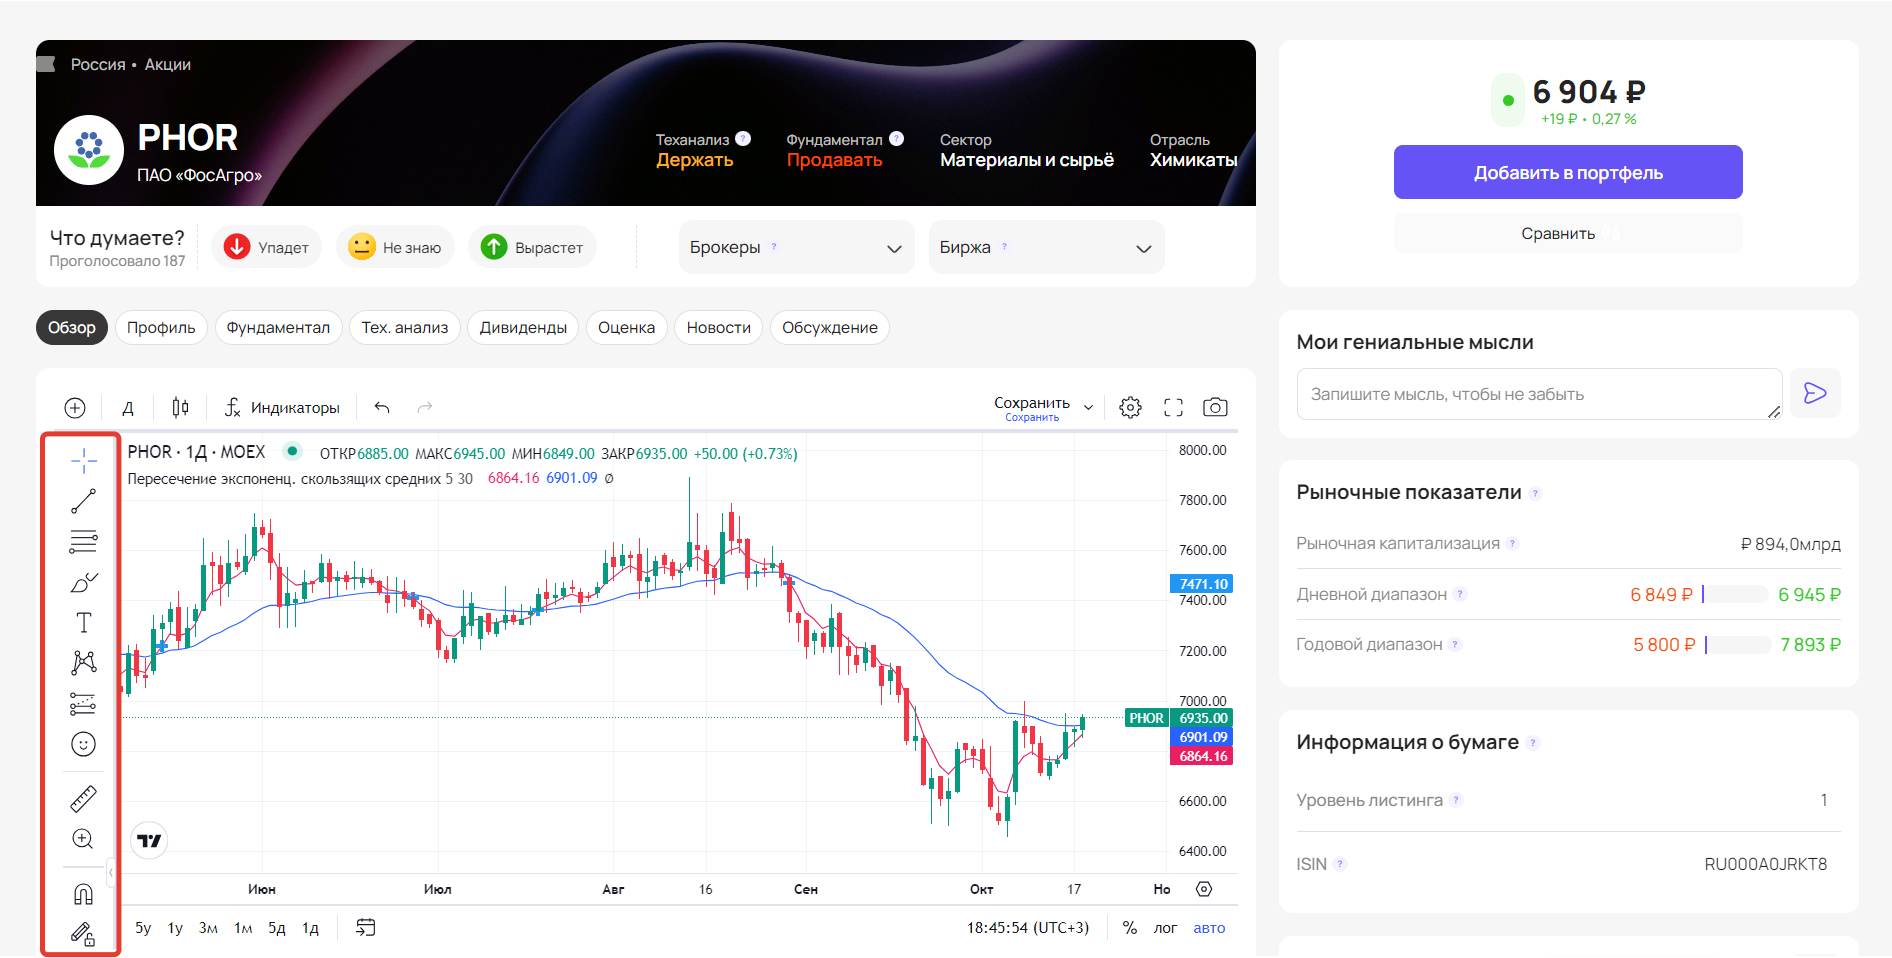
Task: Switch to the Оценка tab
Action: [x=626, y=328]
